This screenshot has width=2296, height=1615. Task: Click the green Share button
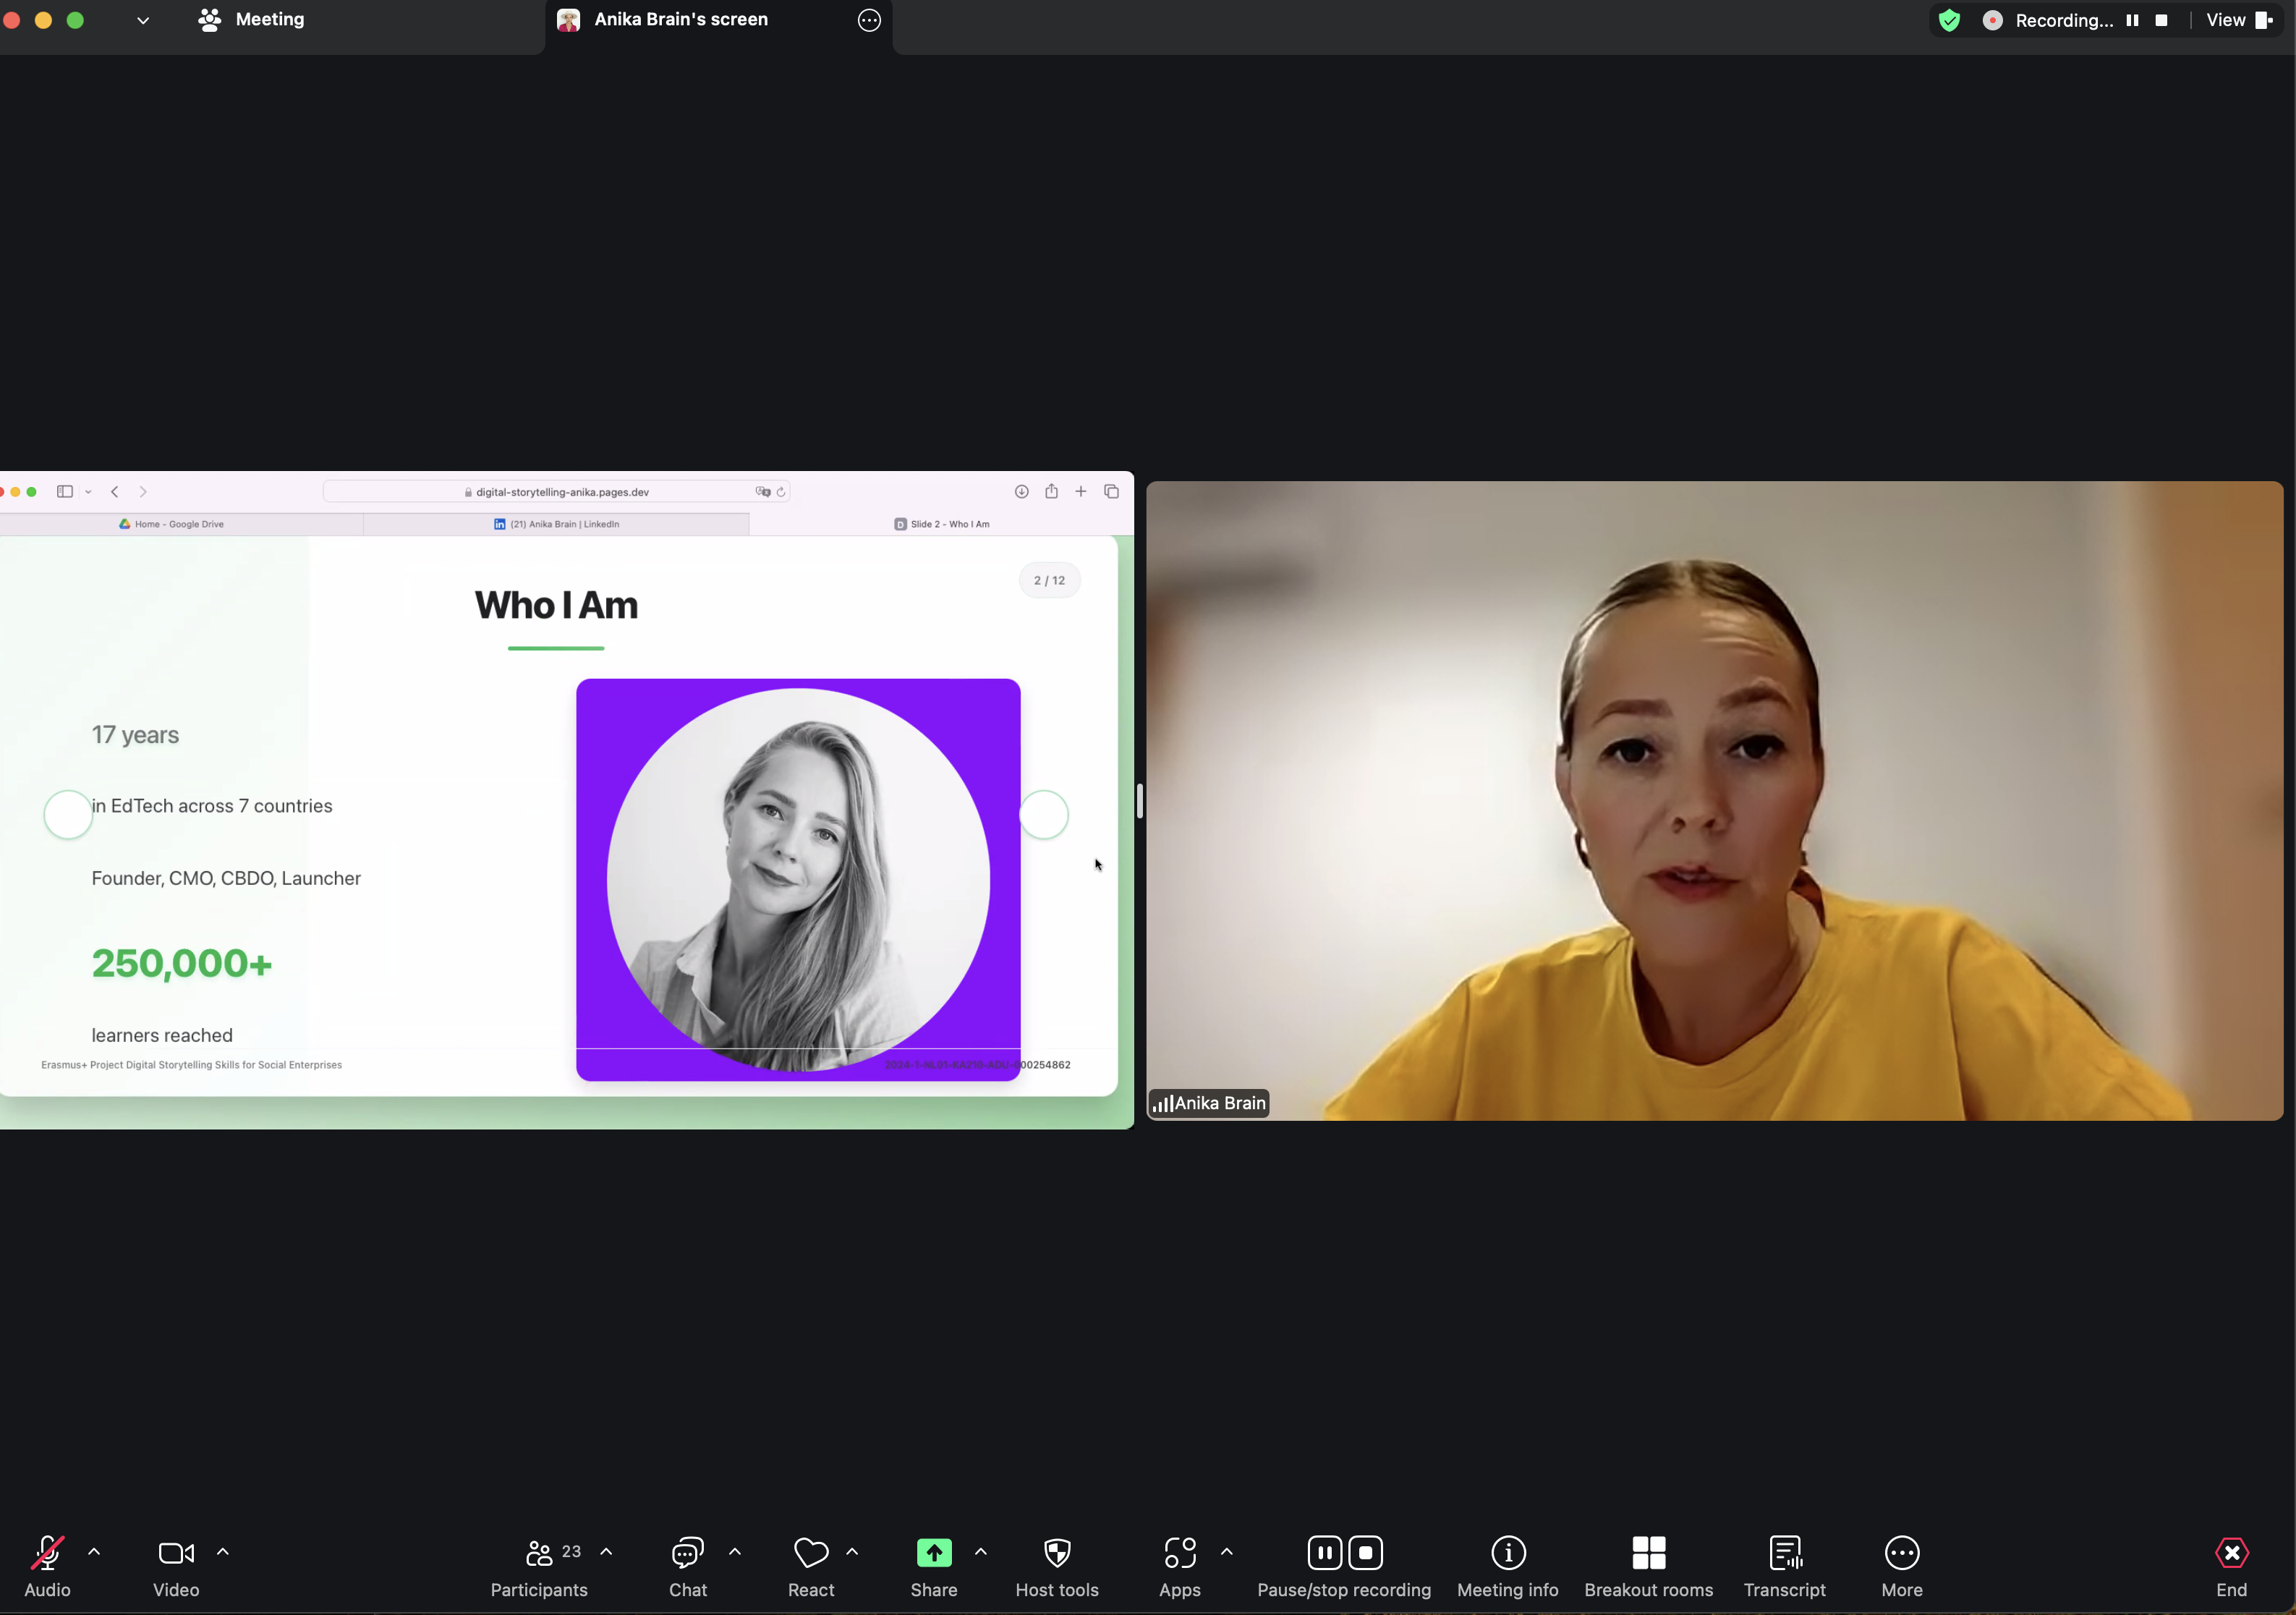click(x=934, y=1553)
